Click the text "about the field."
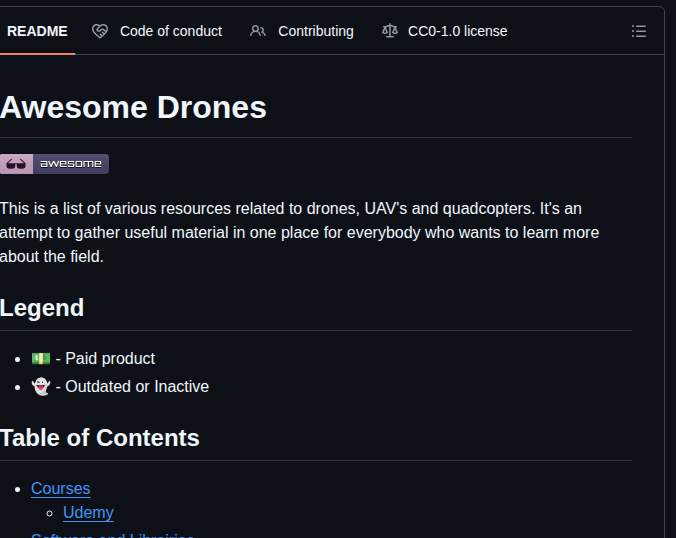 pyautogui.click(x=52, y=256)
